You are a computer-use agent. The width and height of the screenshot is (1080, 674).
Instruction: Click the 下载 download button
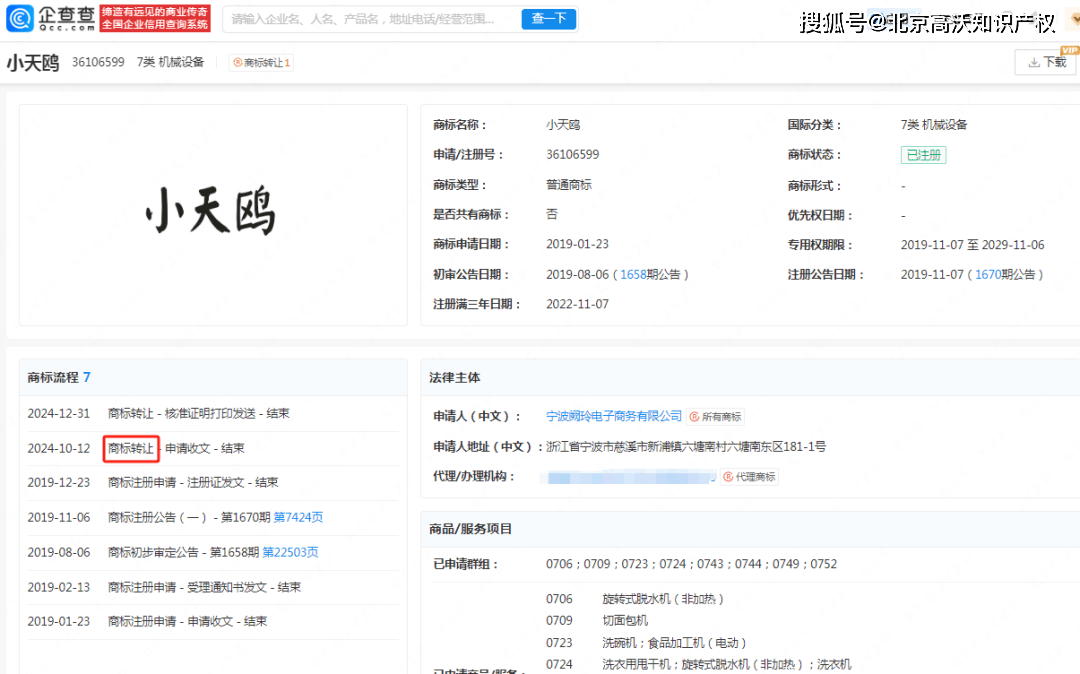pos(1046,62)
